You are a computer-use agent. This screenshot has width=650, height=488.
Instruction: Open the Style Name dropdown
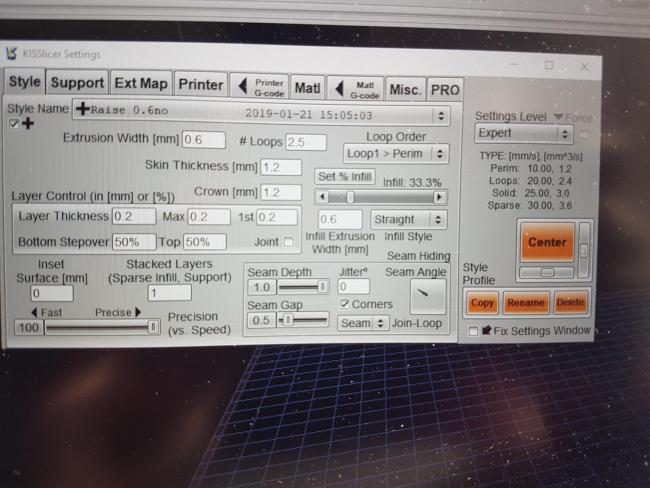pyautogui.click(x=261, y=112)
